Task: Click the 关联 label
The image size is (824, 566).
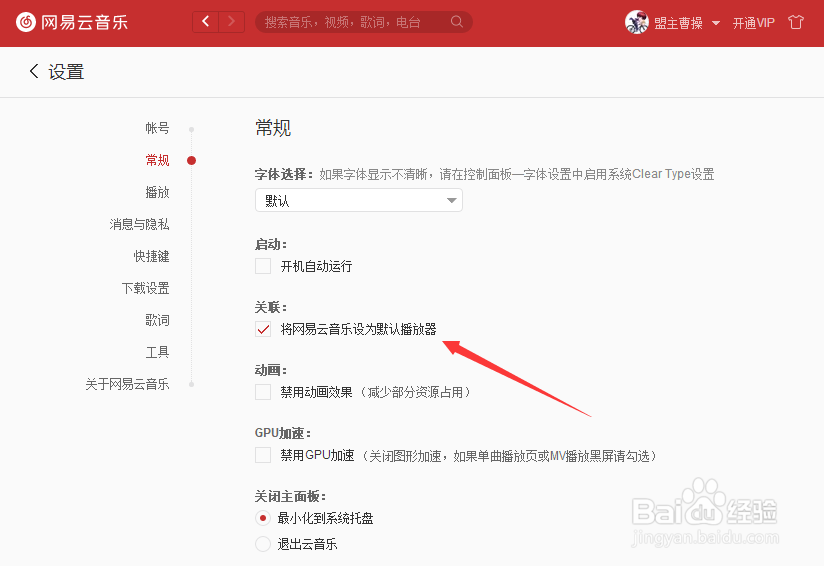Action: pos(271,307)
